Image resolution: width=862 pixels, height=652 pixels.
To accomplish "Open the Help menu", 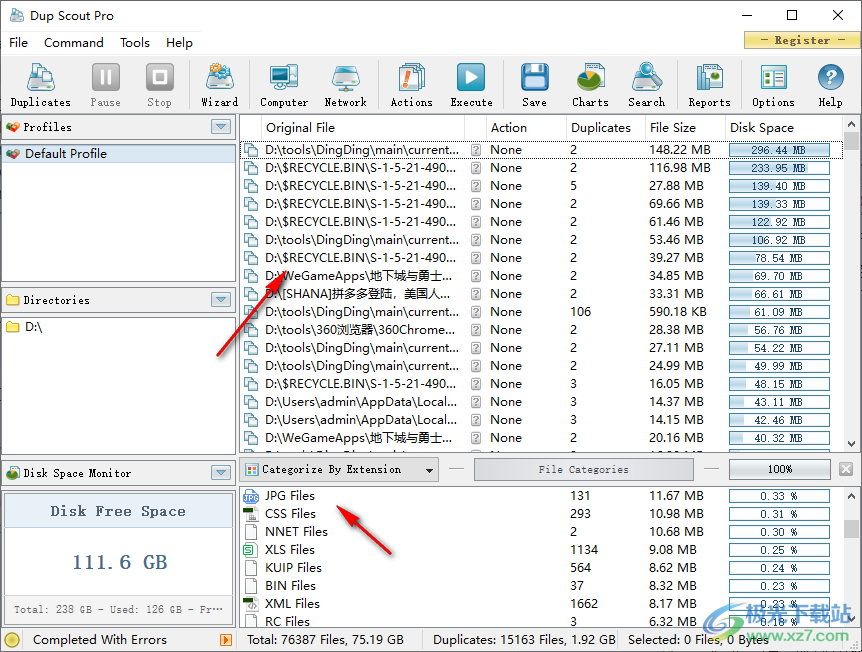I will pyautogui.click(x=179, y=43).
